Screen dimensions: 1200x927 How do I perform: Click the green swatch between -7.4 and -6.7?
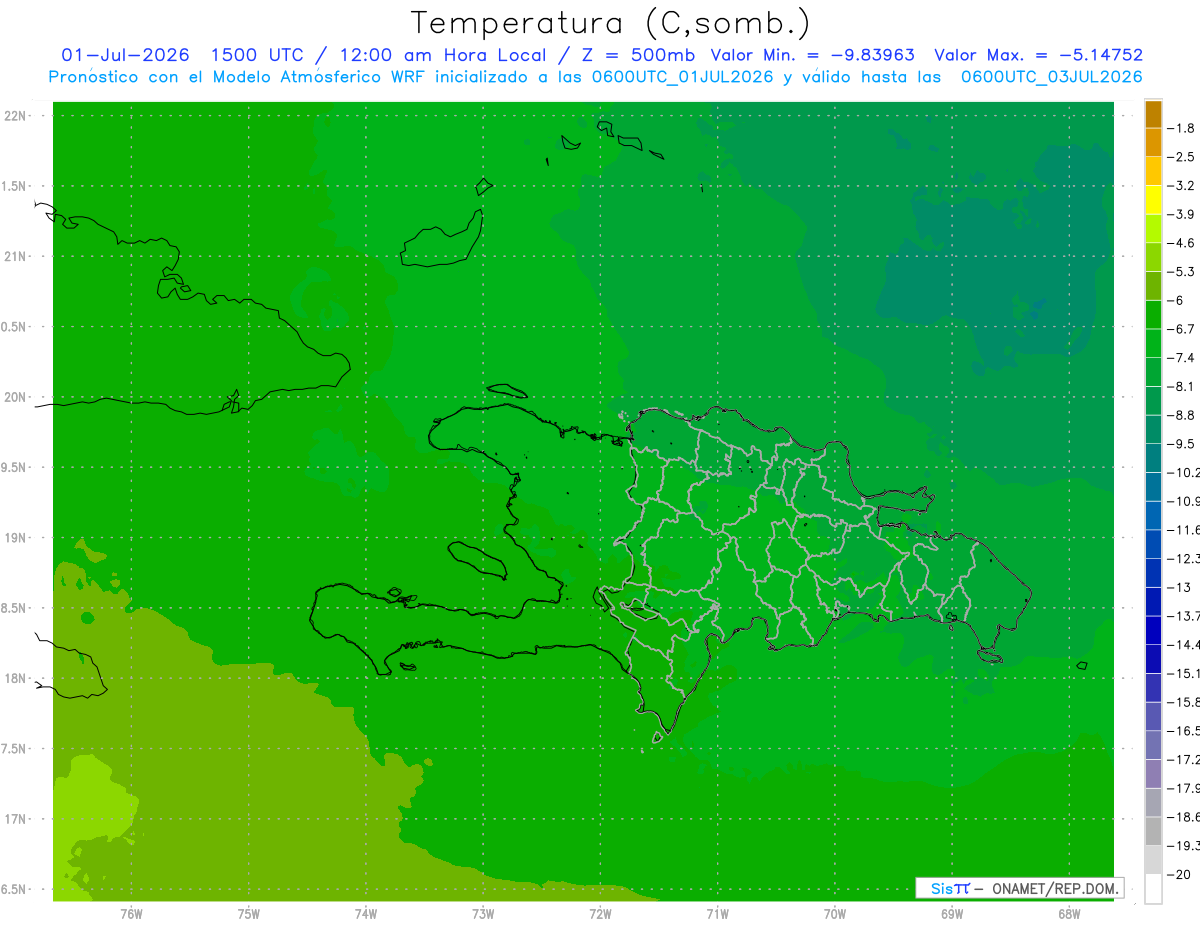coord(1153,343)
